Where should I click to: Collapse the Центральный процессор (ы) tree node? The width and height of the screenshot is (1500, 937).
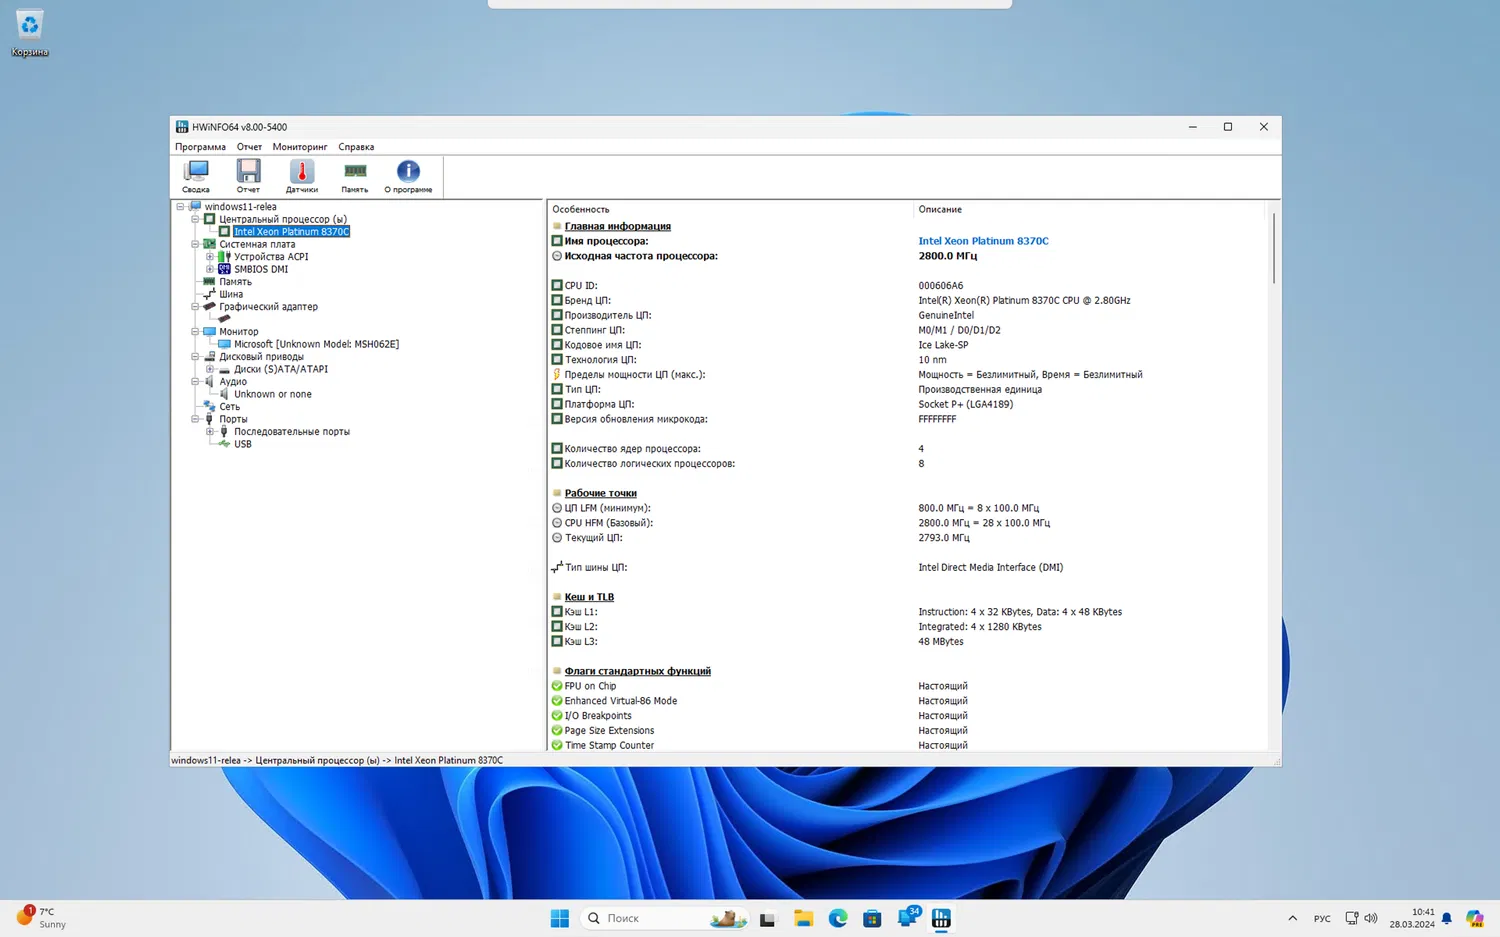coord(196,219)
